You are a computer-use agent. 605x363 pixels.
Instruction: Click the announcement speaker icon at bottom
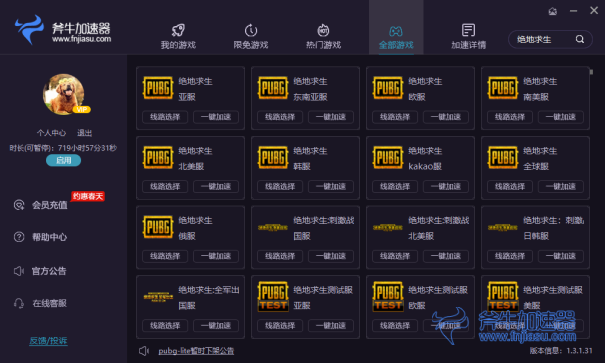pos(144,351)
